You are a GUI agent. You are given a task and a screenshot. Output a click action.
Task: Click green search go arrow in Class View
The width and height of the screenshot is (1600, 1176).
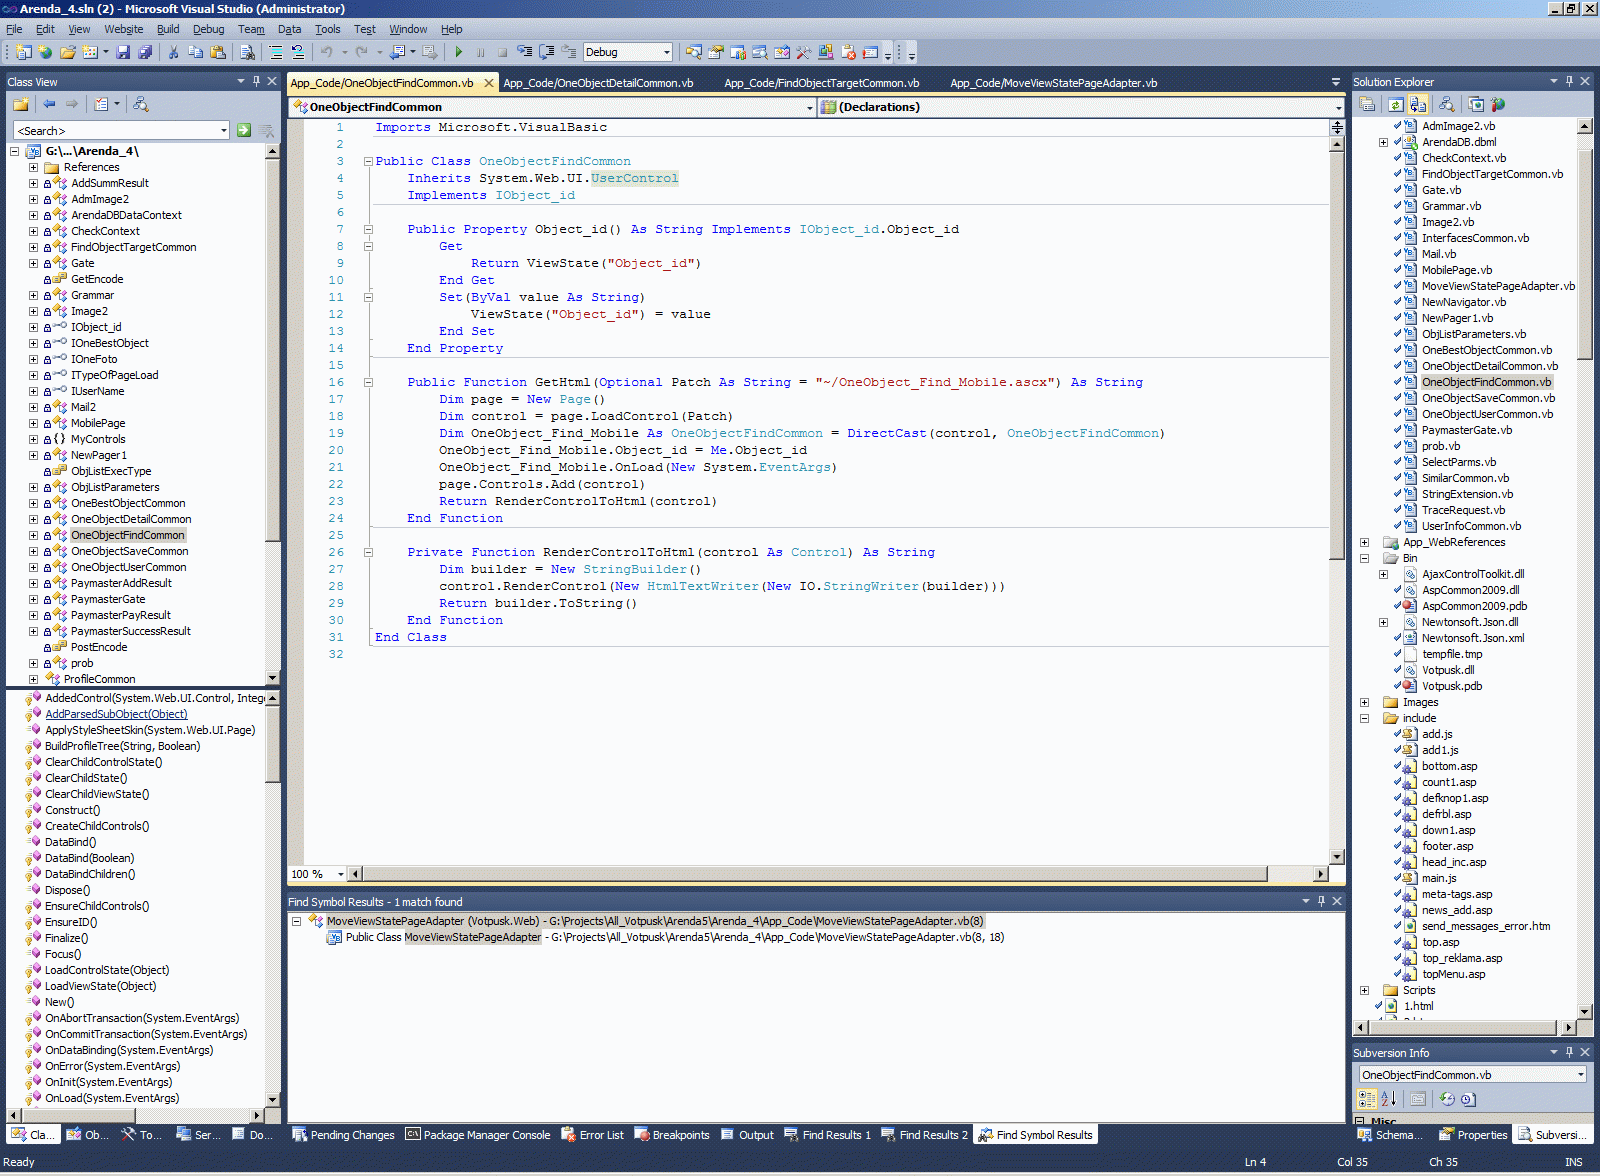[x=244, y=130]
